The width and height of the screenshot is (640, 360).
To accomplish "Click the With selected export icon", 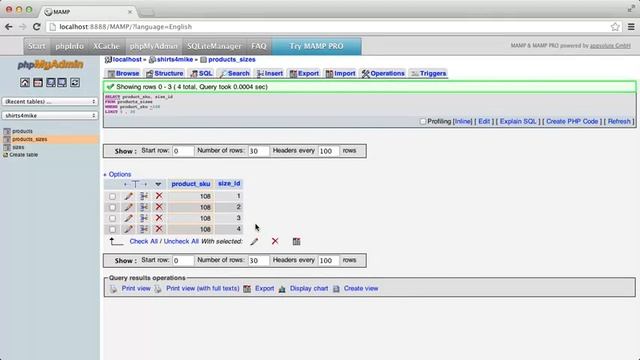I will pos(296,242).
